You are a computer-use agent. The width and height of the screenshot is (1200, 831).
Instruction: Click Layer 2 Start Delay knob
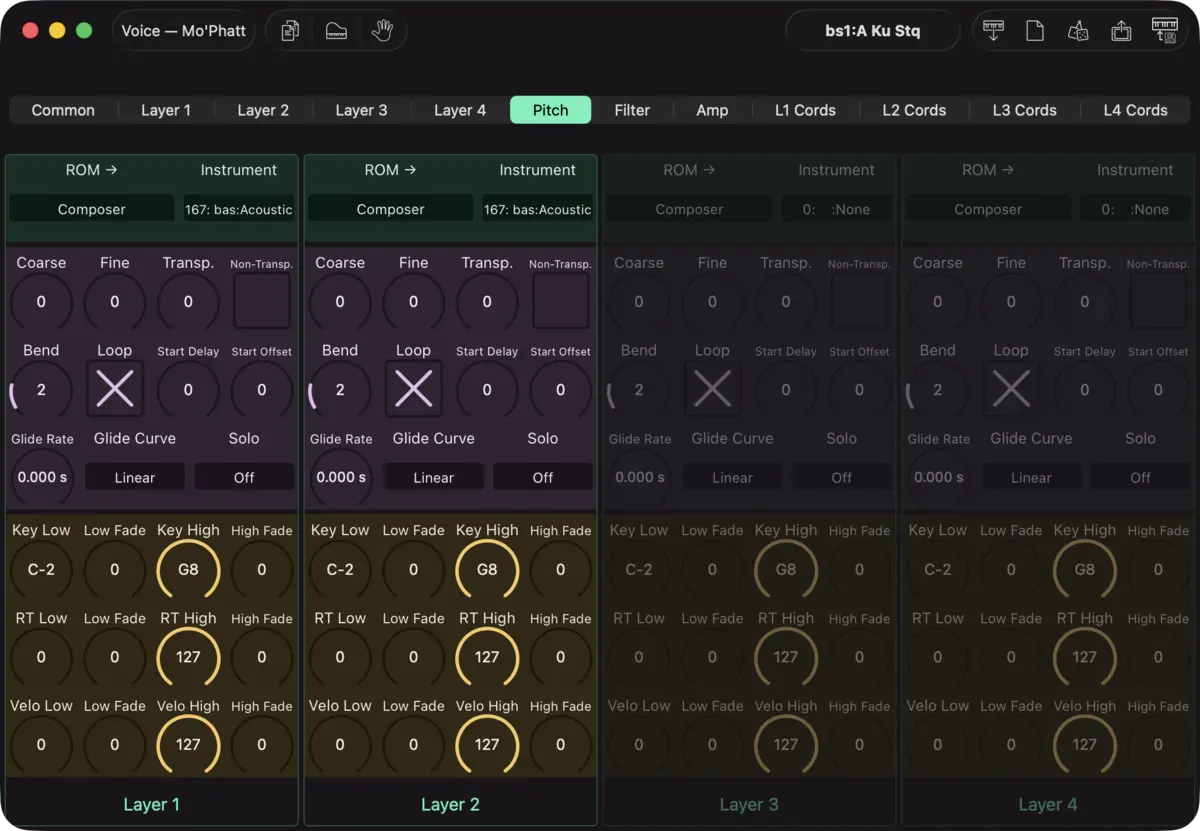click(x=487, y=389)
